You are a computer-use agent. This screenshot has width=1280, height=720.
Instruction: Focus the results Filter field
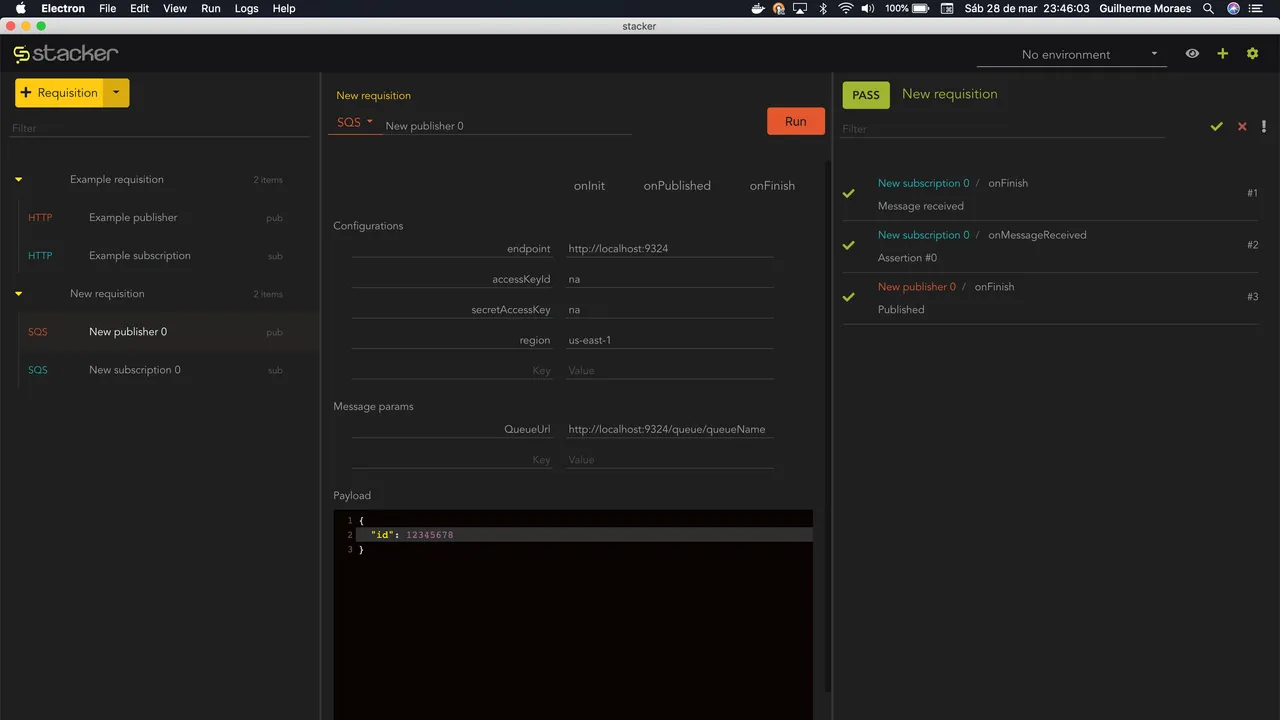click(1003, 128)
